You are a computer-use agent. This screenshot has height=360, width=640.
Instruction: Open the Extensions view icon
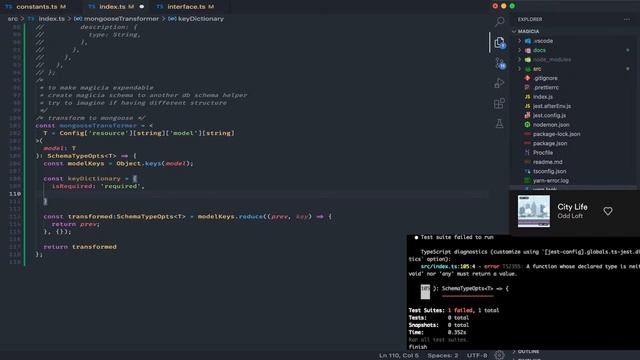[499, 103]
